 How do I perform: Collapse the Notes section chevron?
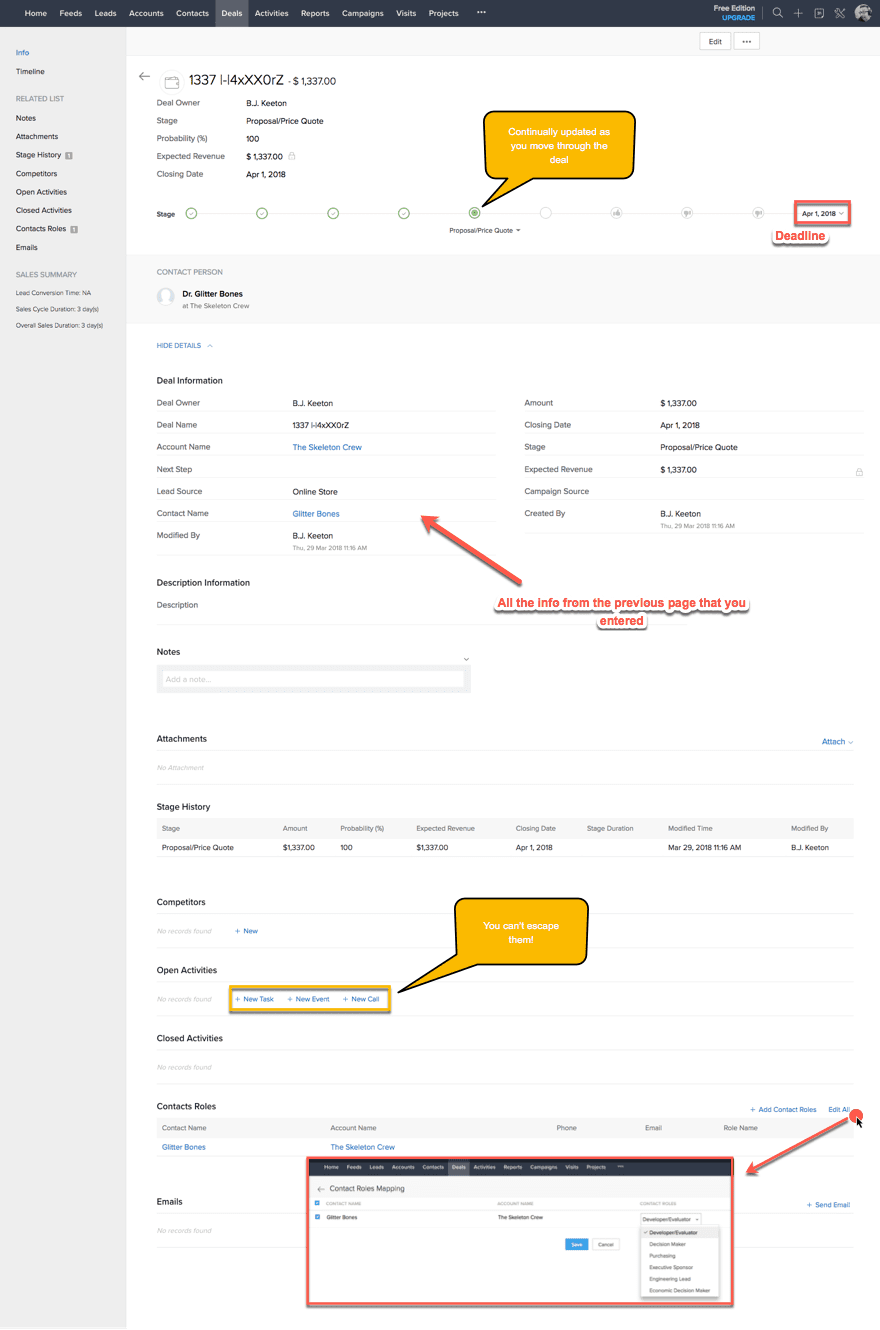point(465,658)
